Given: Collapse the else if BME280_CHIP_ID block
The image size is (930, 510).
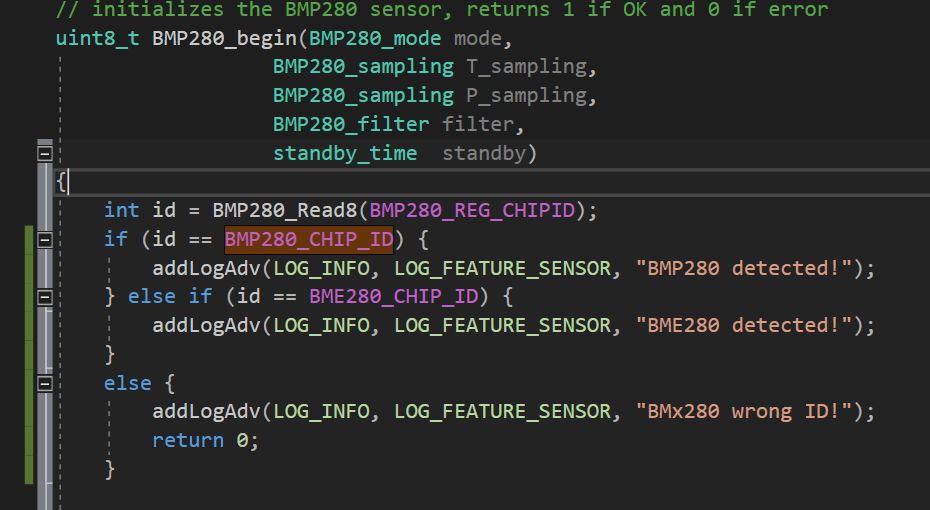Looking at the screenshot, I should click(x=45, y=297).
